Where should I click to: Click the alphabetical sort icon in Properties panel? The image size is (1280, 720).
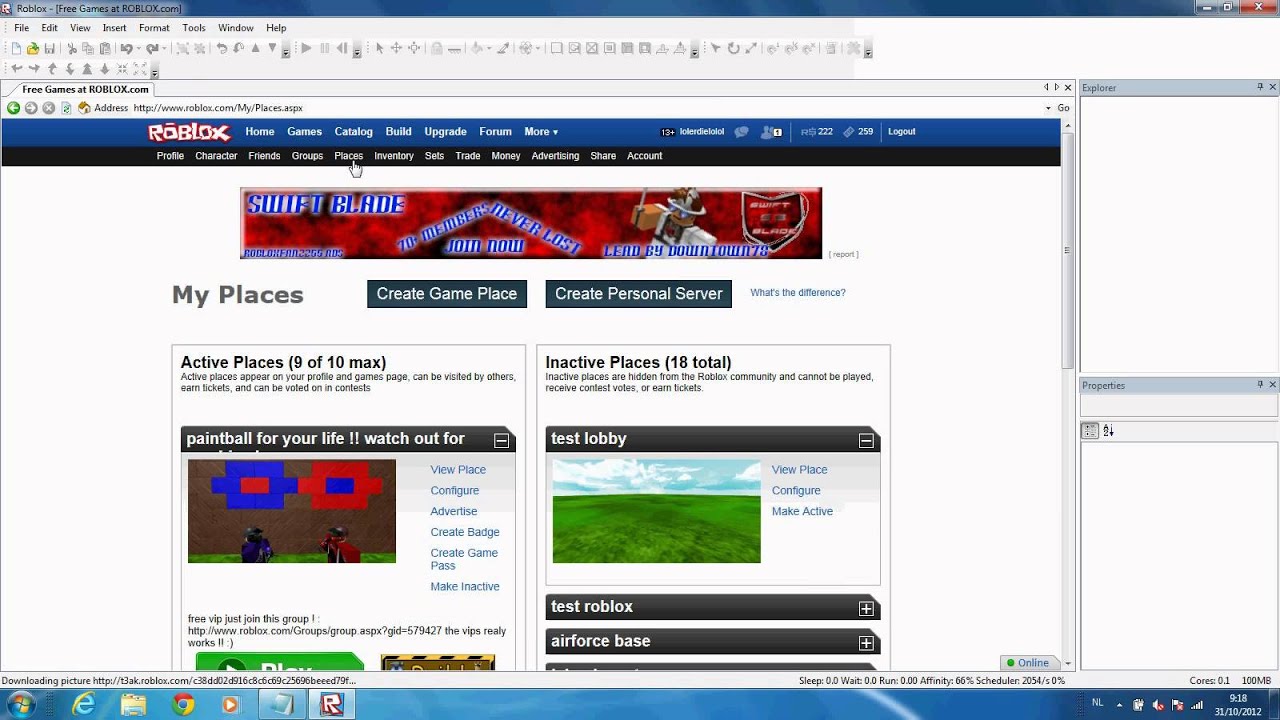(x=1108, y=431)
